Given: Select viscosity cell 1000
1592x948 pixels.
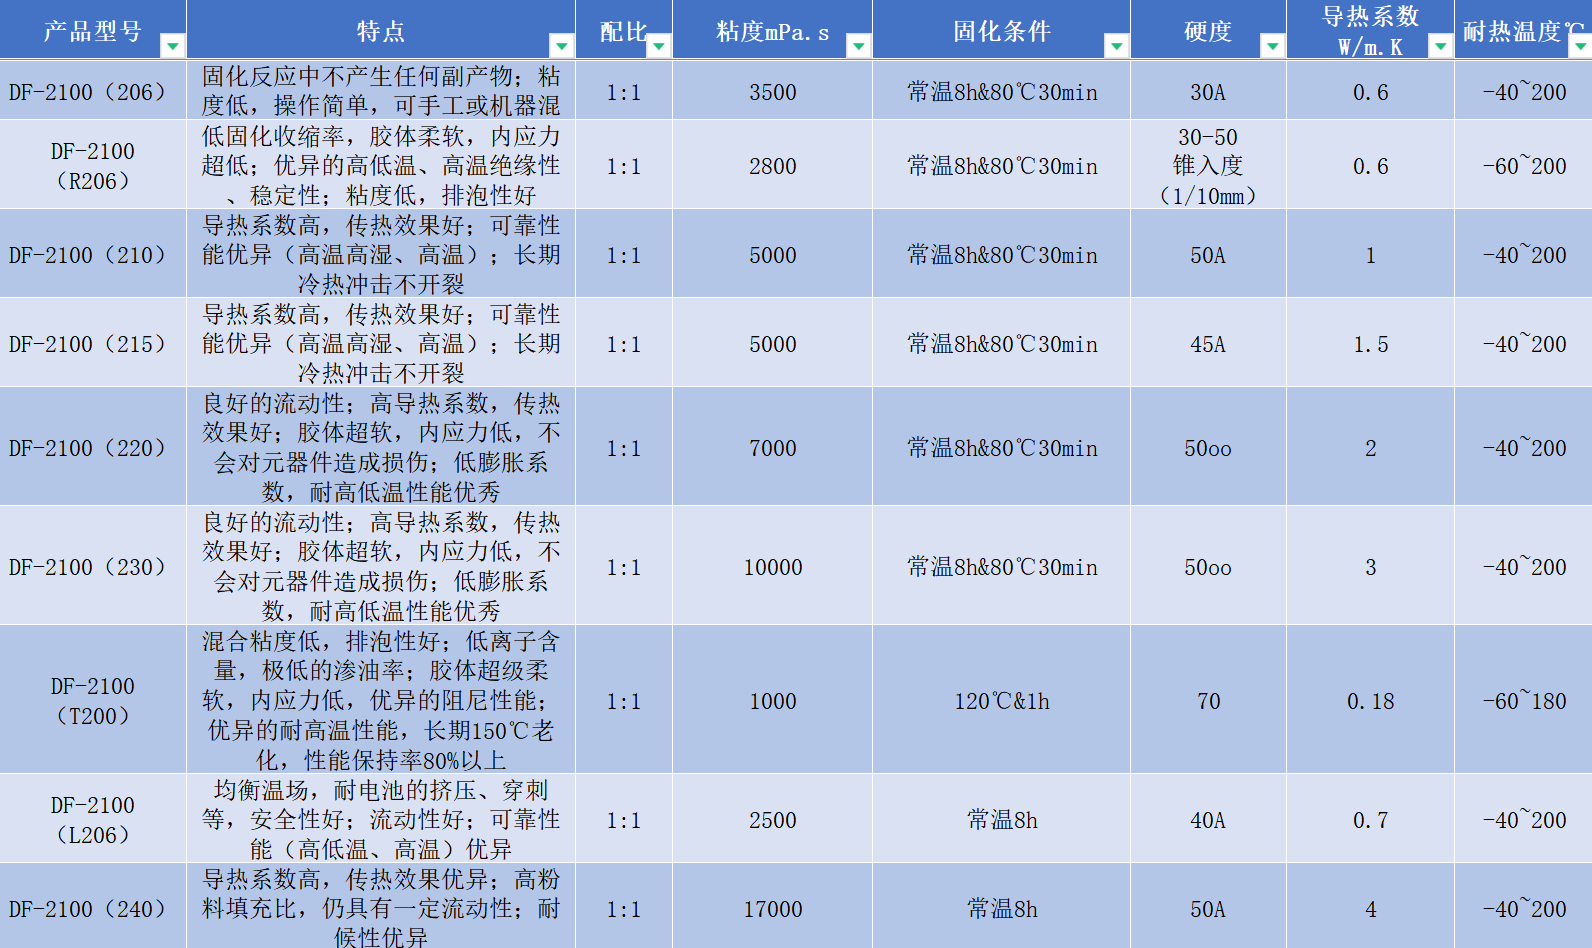Looking at the screenshot, I should click(773, 700).
